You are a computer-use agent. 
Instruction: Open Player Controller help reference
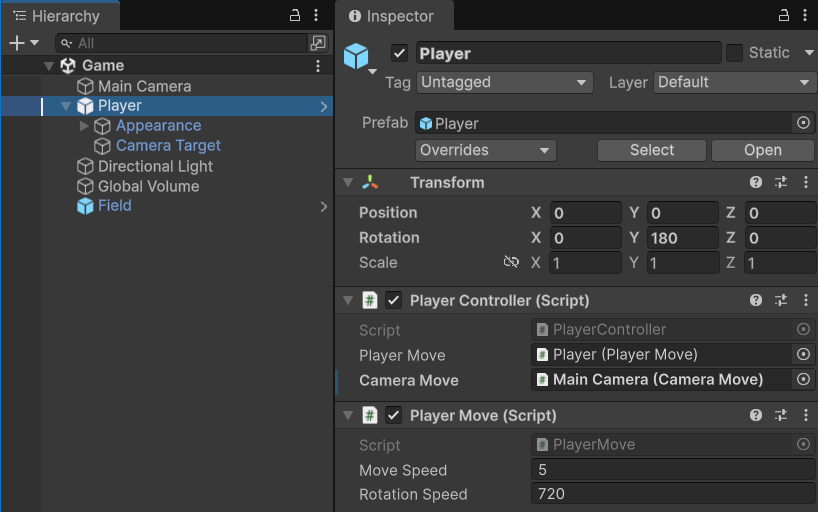[755, 300]
